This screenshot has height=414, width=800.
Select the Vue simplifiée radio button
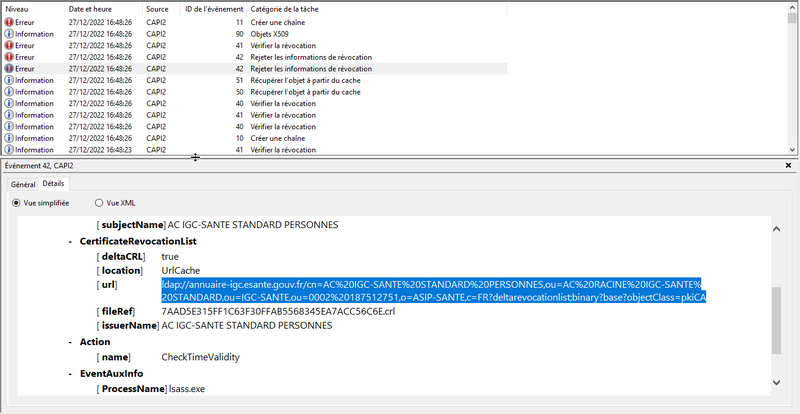(16, 203)
